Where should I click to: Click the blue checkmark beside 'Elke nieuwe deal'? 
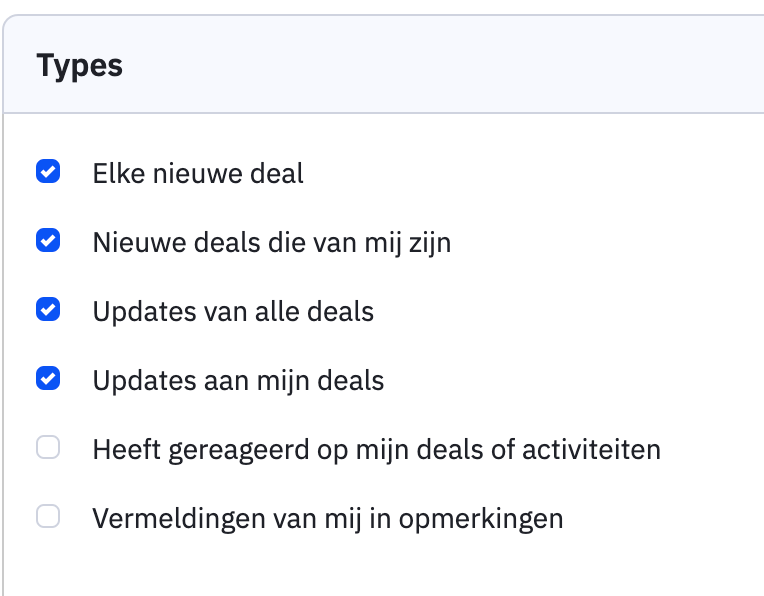pyautogui.click(x=48, y=172)
